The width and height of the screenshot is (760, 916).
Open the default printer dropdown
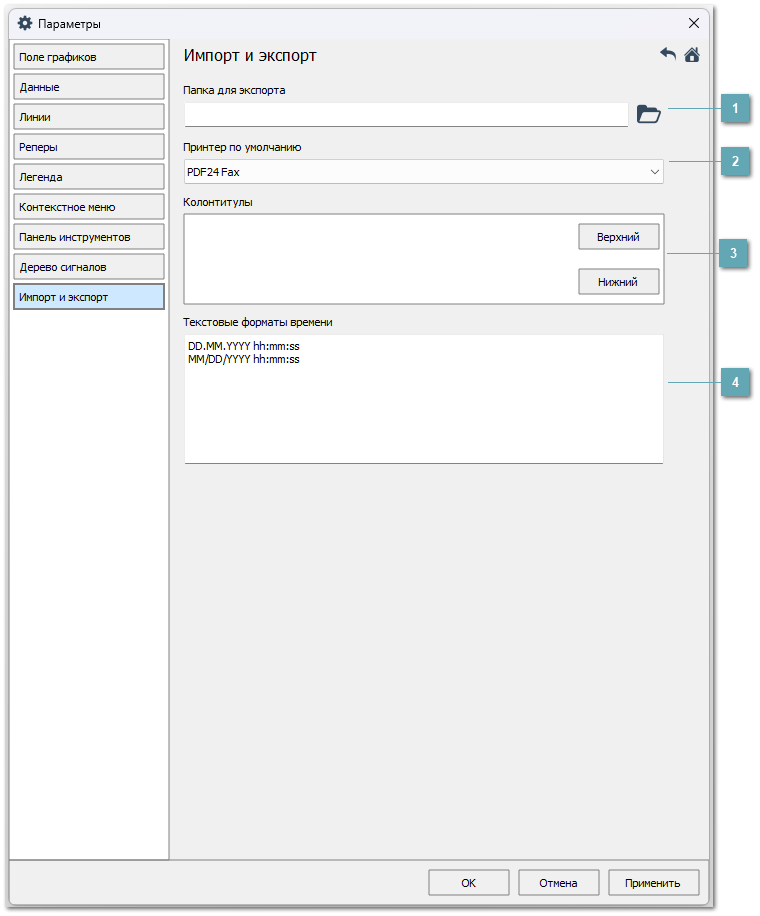(424, 172)
